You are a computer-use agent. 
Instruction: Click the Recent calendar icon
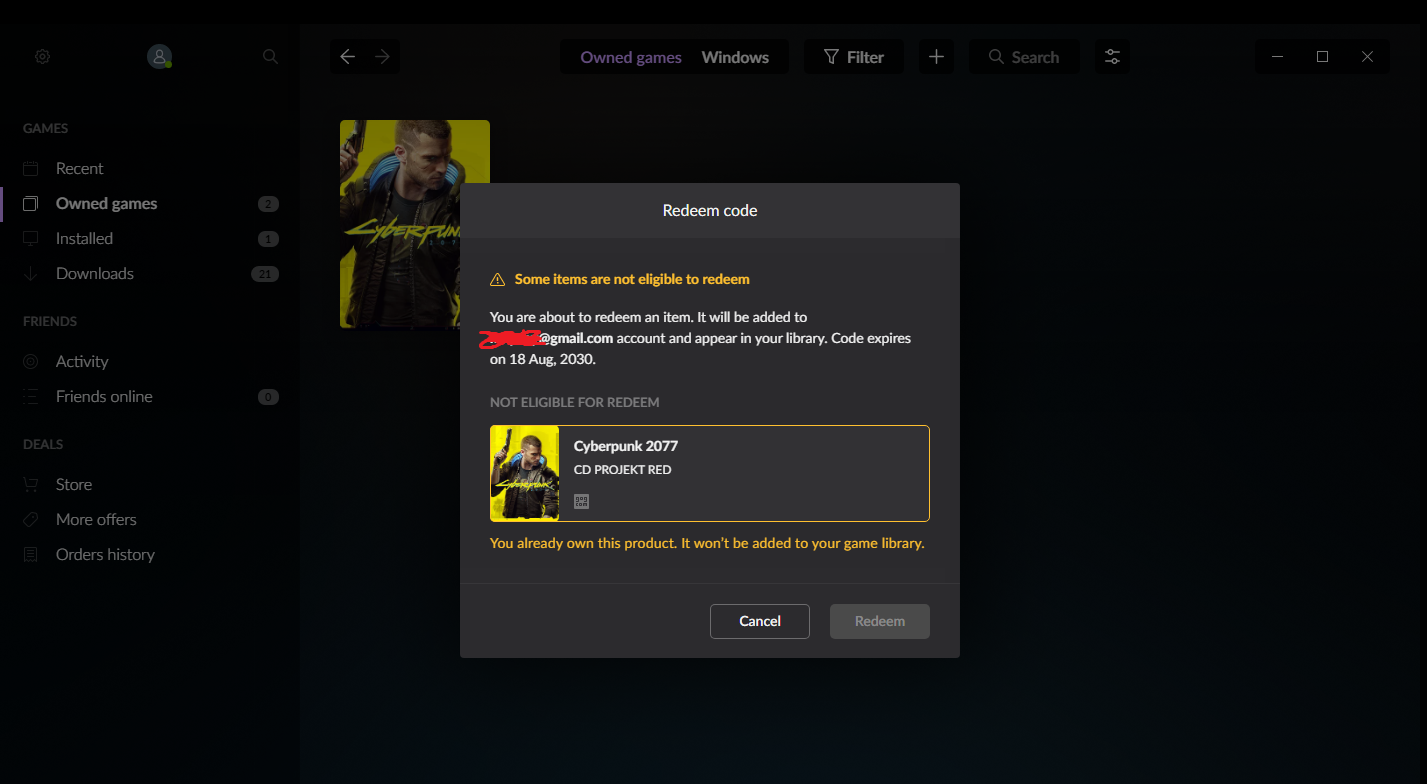(x=31, y=168)
